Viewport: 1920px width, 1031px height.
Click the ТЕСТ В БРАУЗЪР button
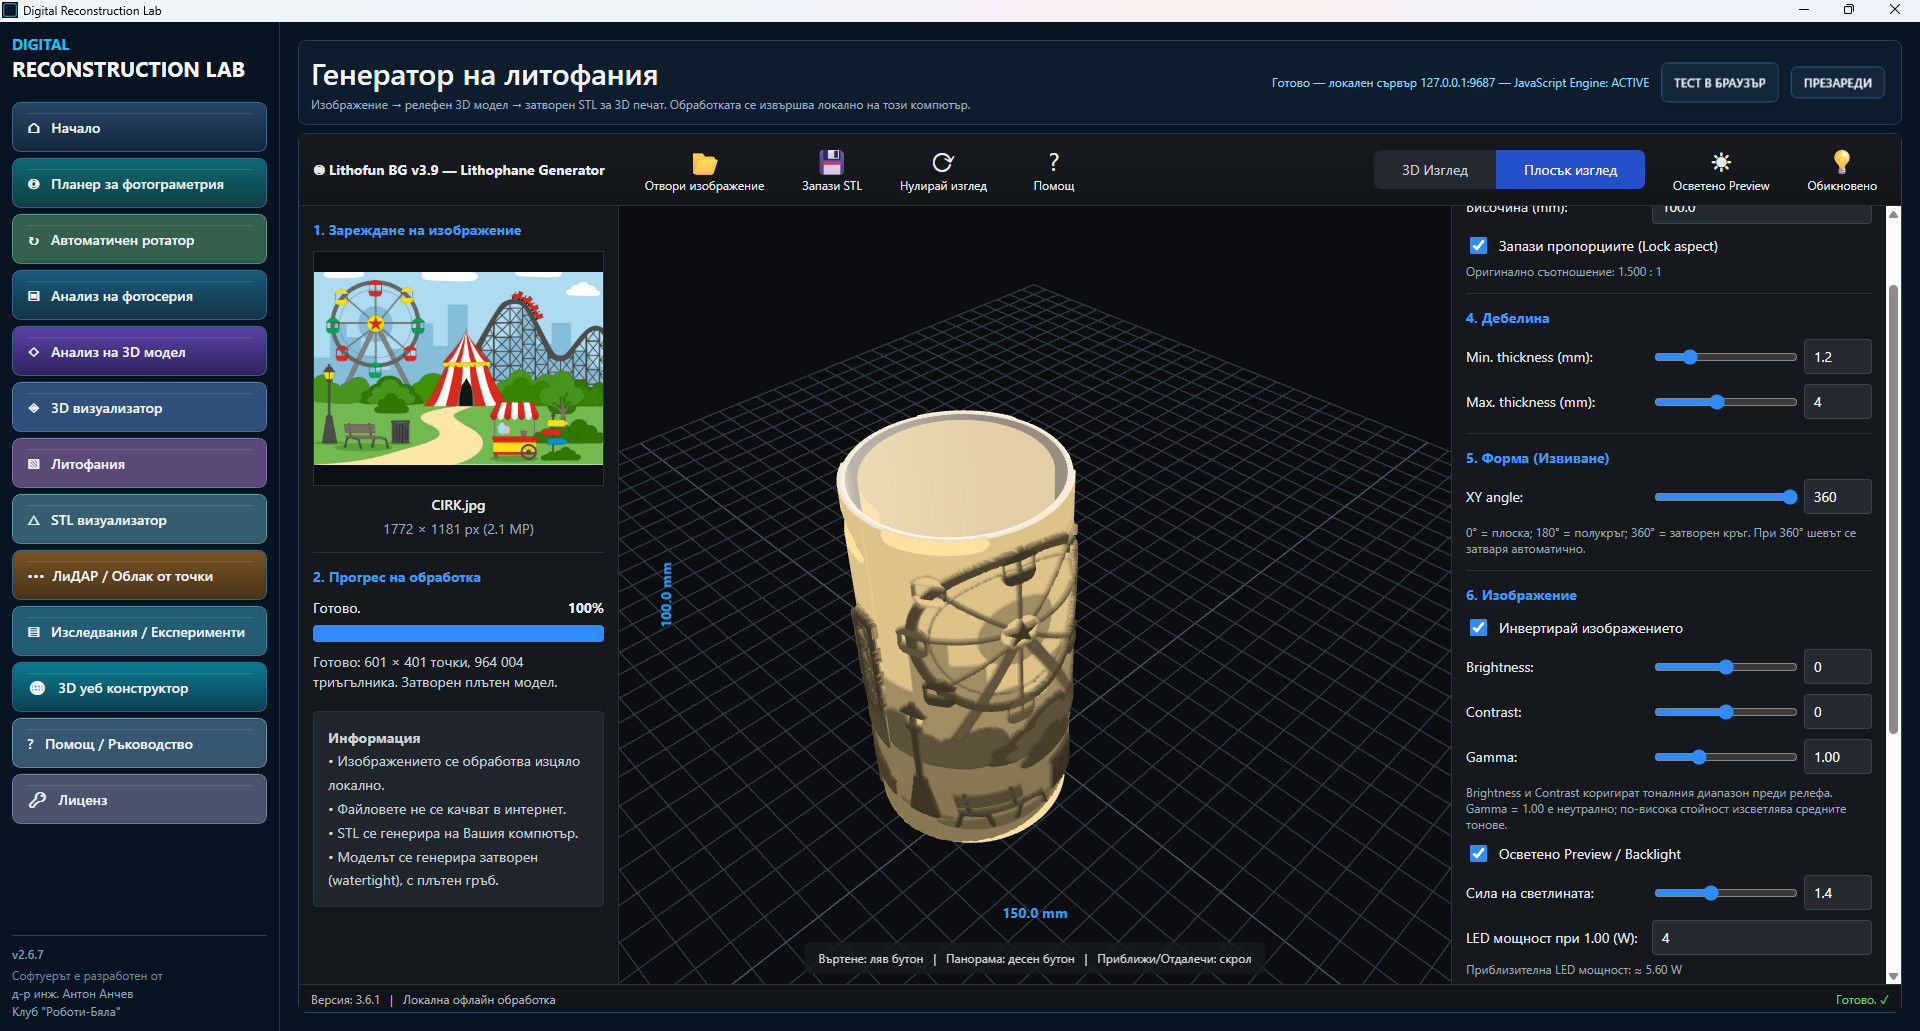tap(1720, 83)
